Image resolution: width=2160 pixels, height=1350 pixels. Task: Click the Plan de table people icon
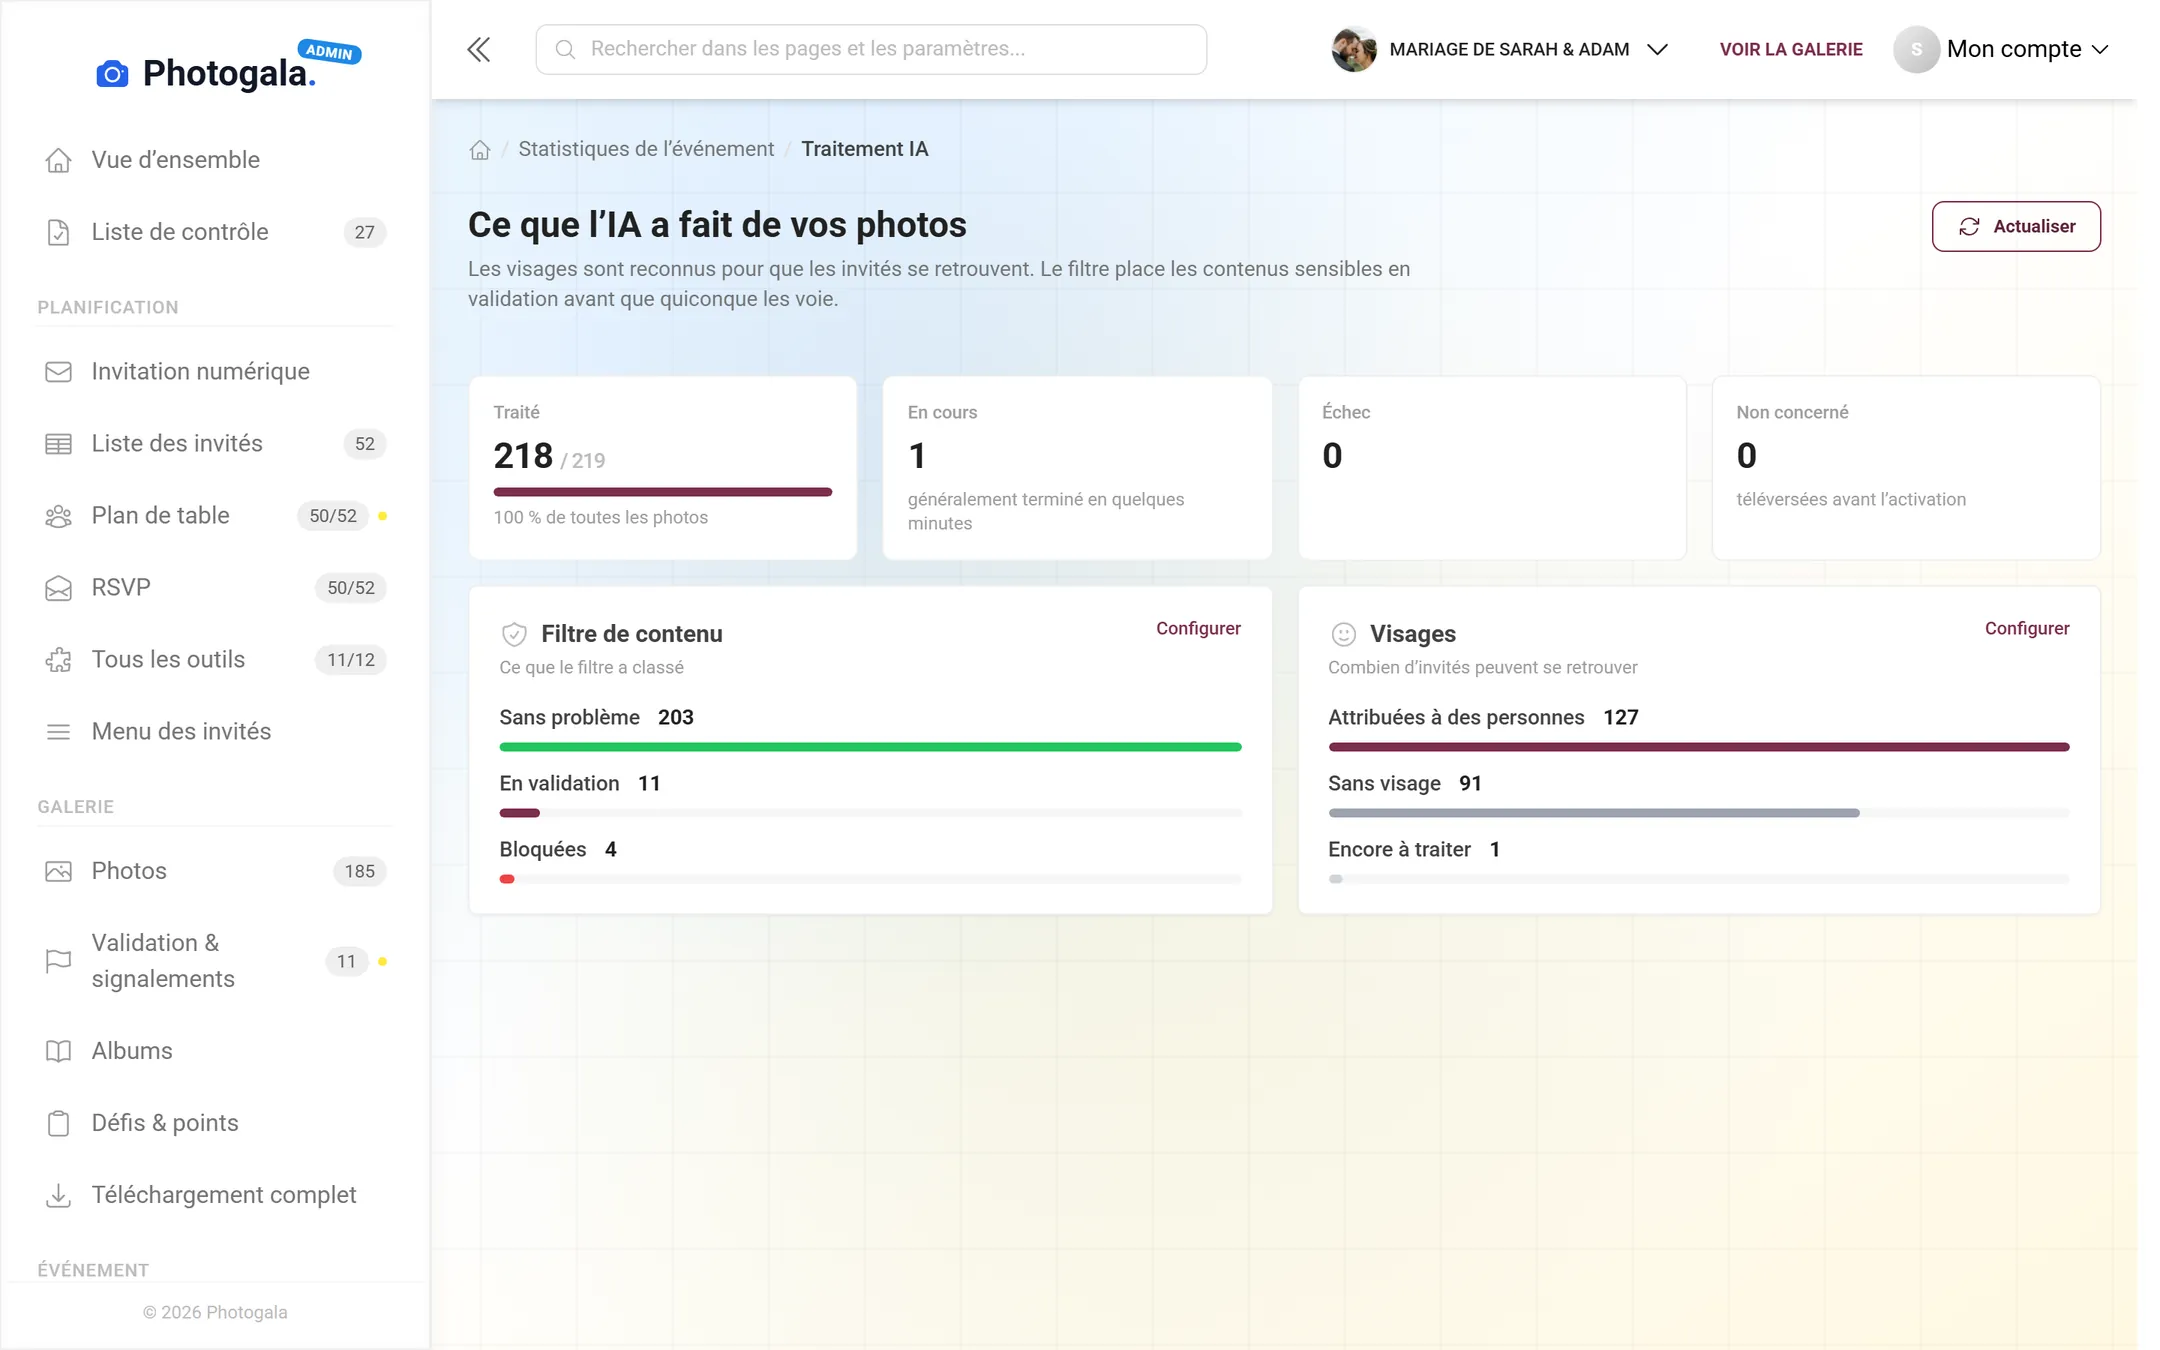58,516
